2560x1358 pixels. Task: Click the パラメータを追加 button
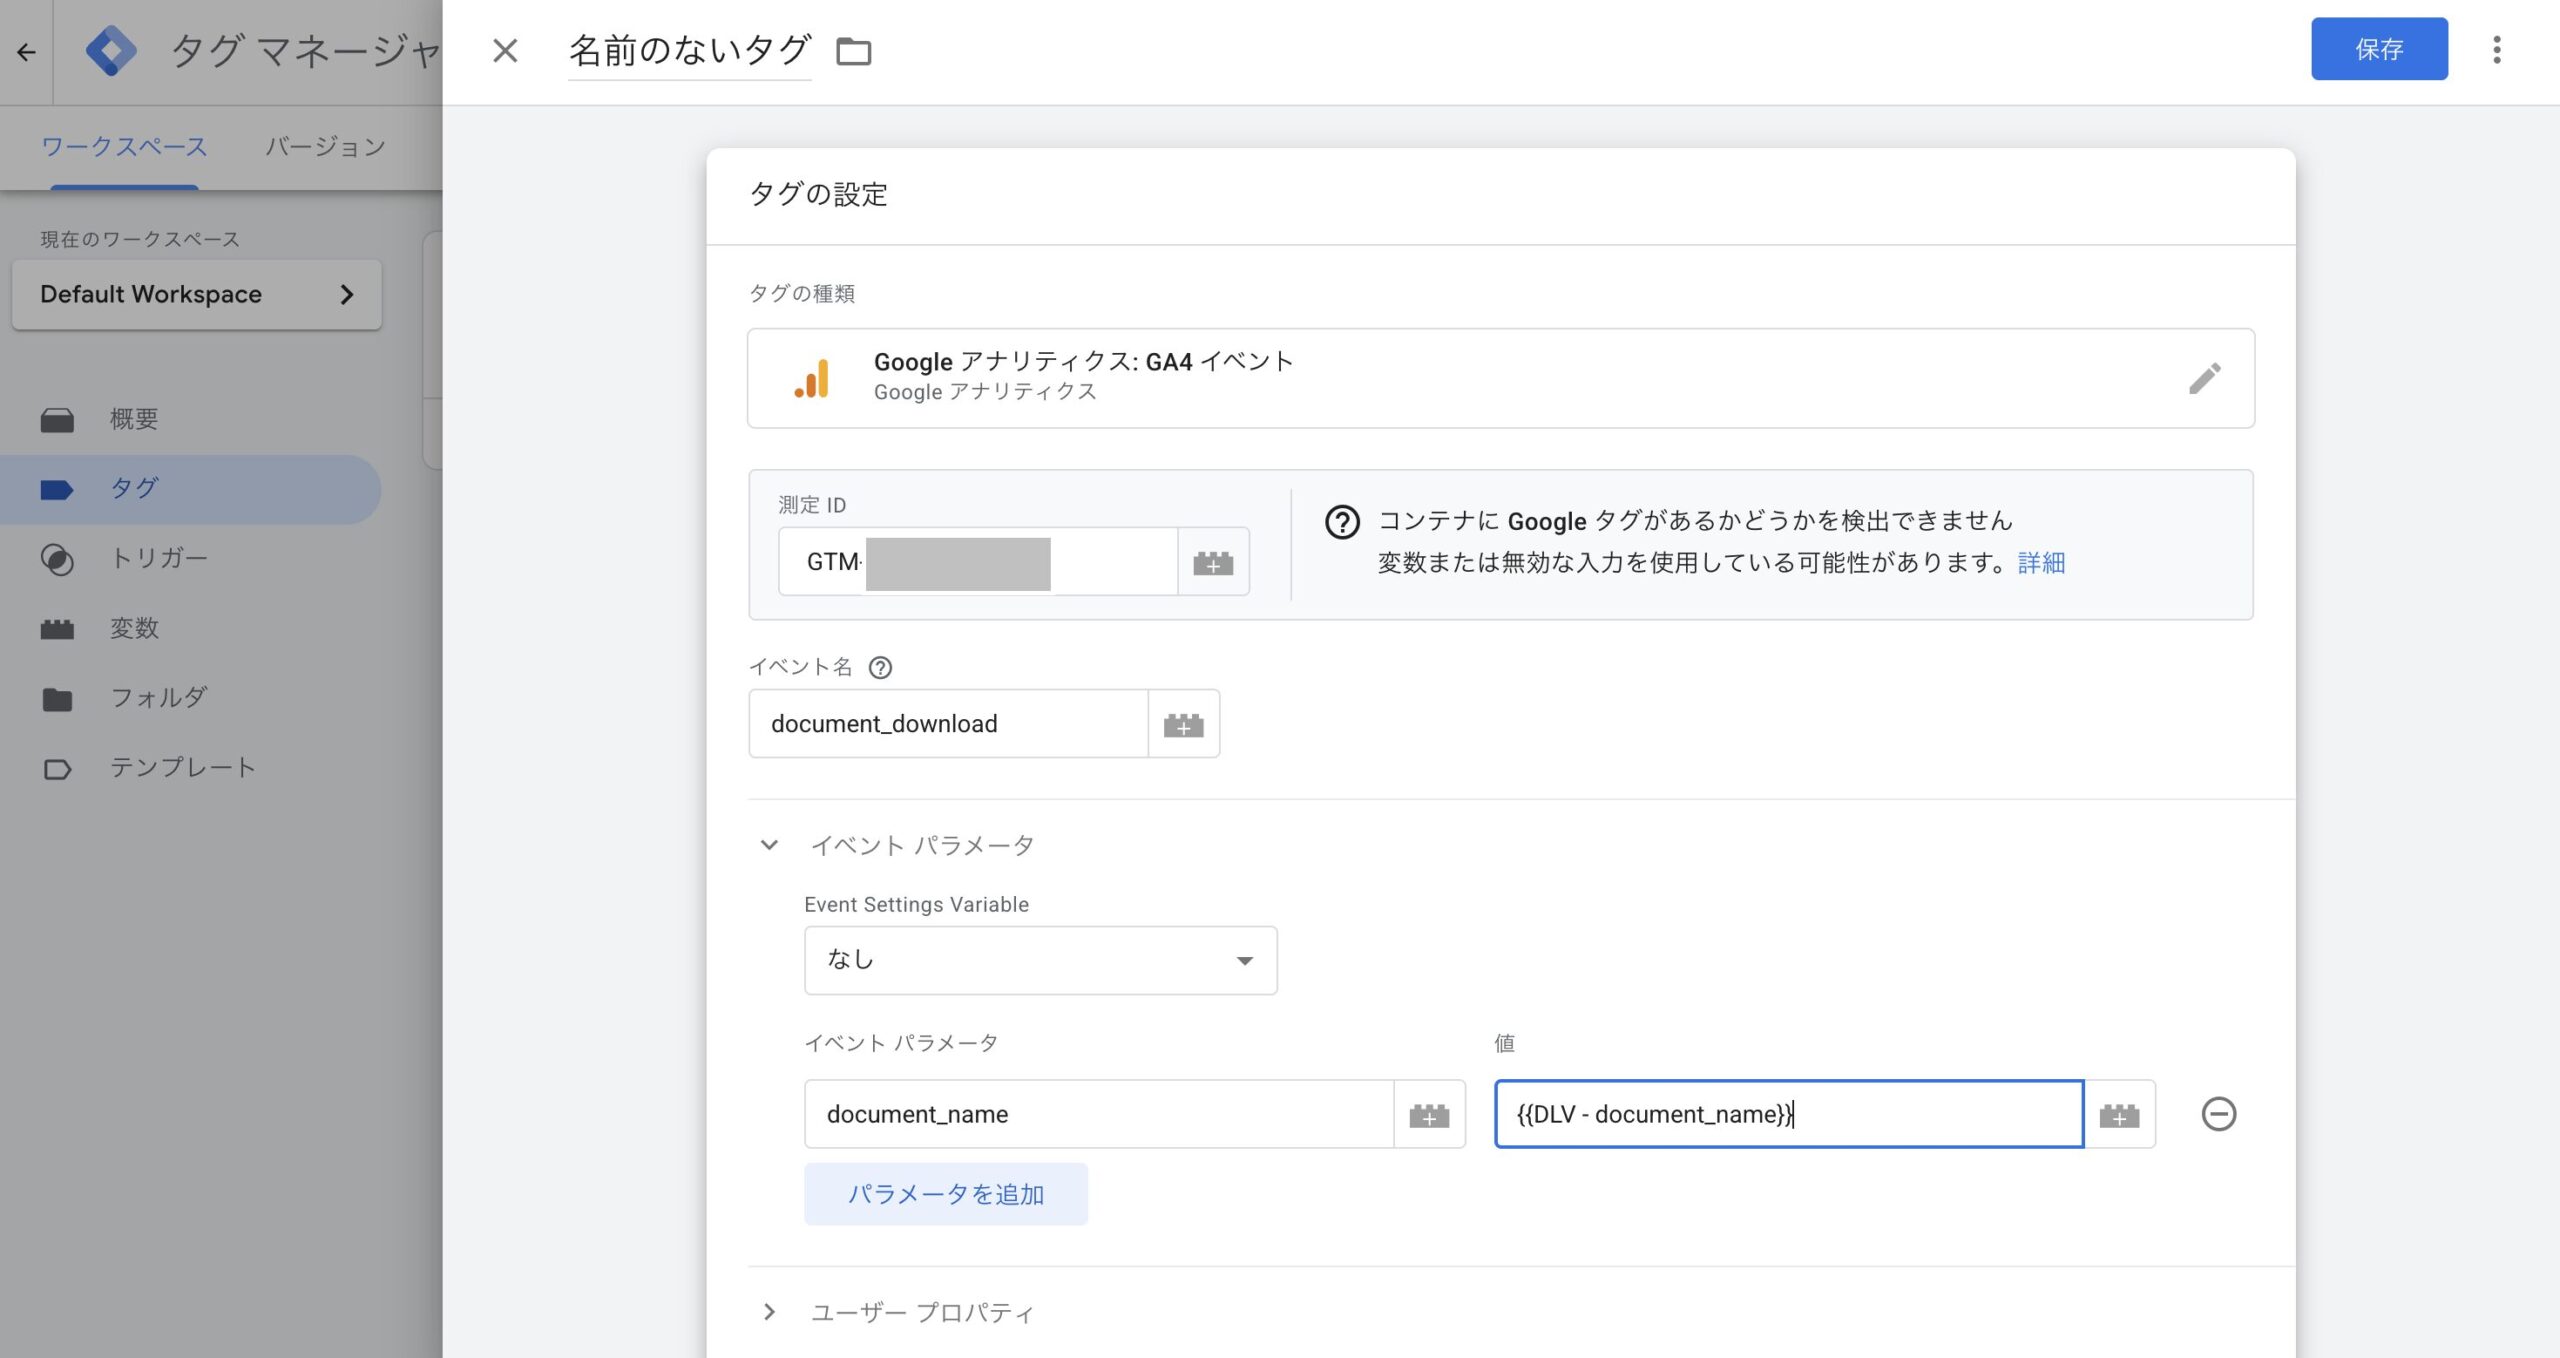tap(945, 1194)
